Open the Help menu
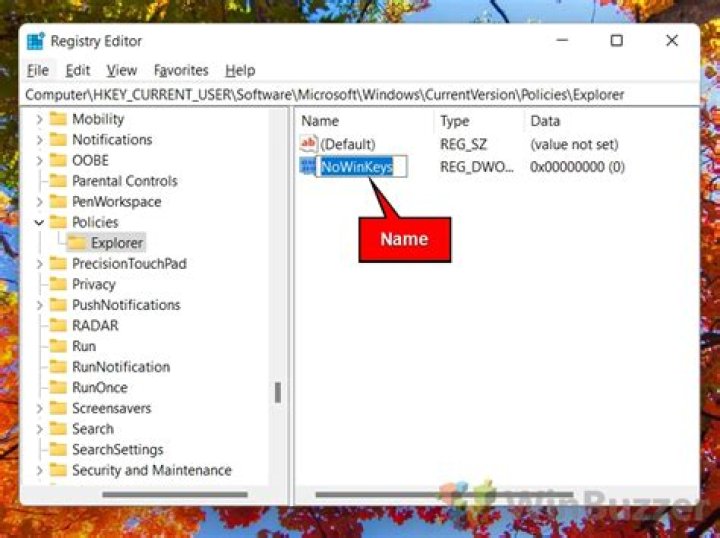Image resolution: width=720 pixels, height=538 pixels. pos(240,70)
